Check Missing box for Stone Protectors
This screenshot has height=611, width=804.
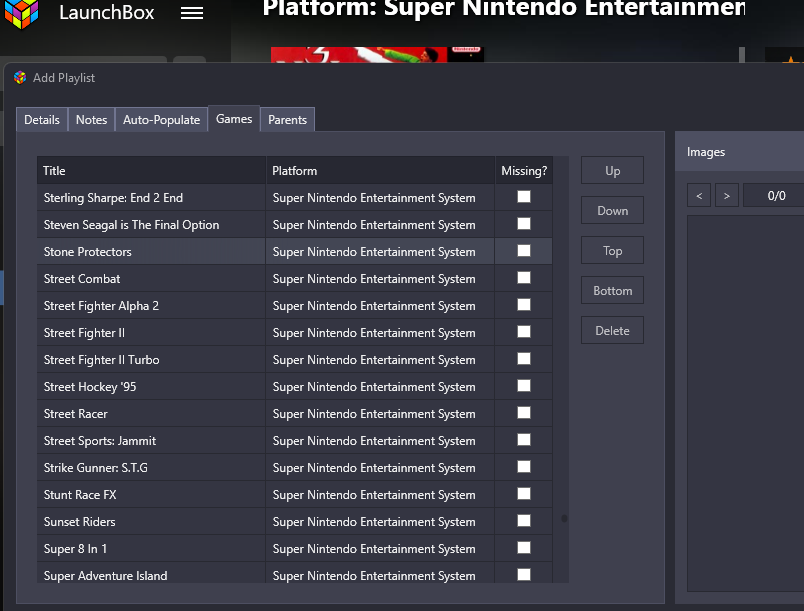click(524, 251)
